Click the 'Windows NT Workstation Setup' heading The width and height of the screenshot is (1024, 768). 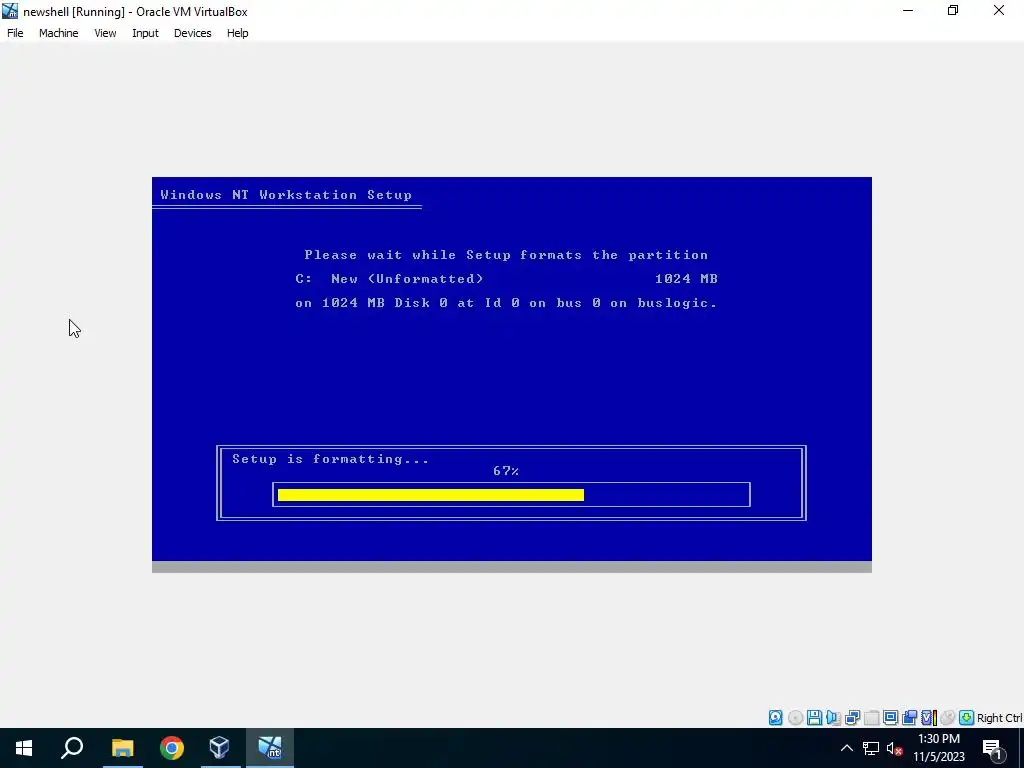pos(286,195)
